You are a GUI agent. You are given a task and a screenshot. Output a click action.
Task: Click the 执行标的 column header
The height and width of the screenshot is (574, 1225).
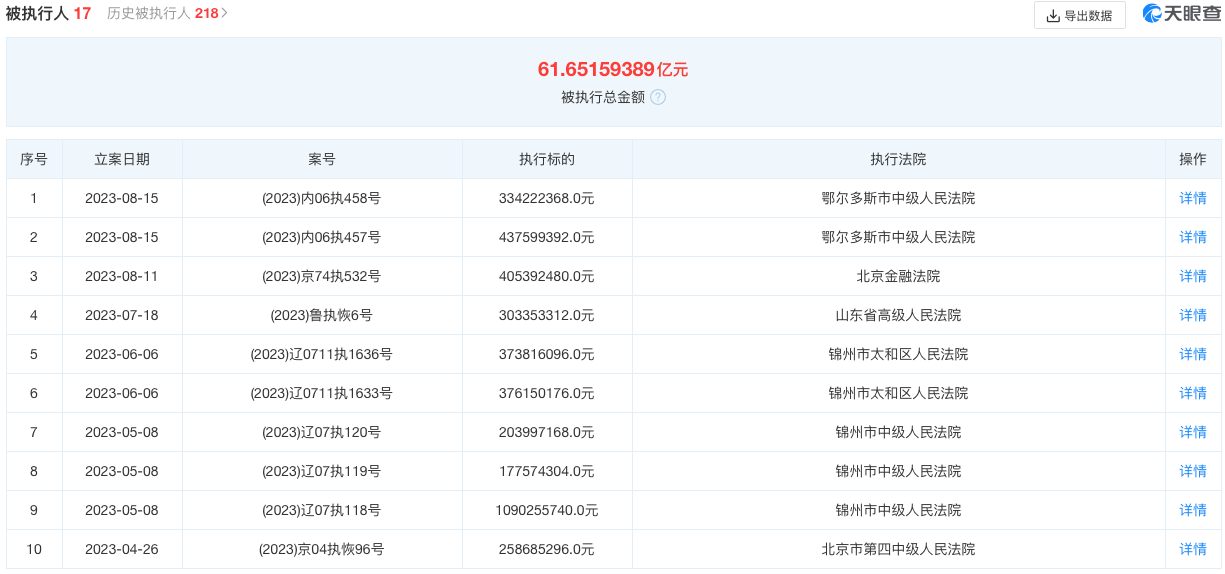click(x=546, y=159)
